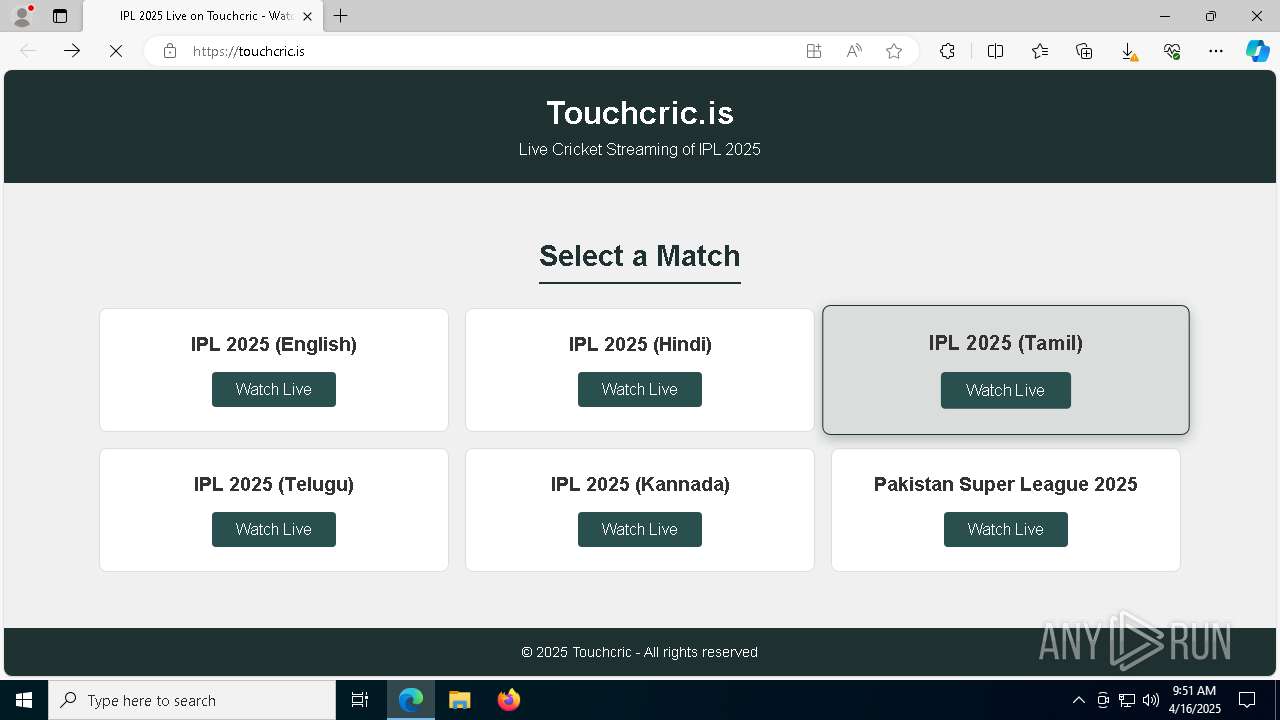Open Browser essentials heart icon
This screenshot has height=720, width=1280.
pos(1172,51)
